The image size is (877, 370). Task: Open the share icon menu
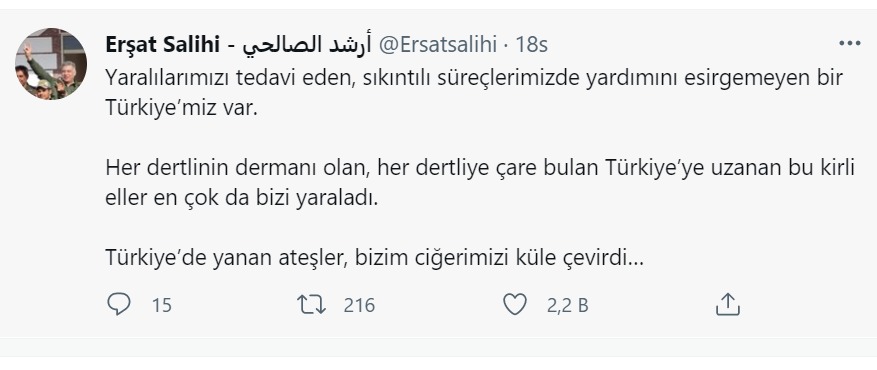pos(728,305)
